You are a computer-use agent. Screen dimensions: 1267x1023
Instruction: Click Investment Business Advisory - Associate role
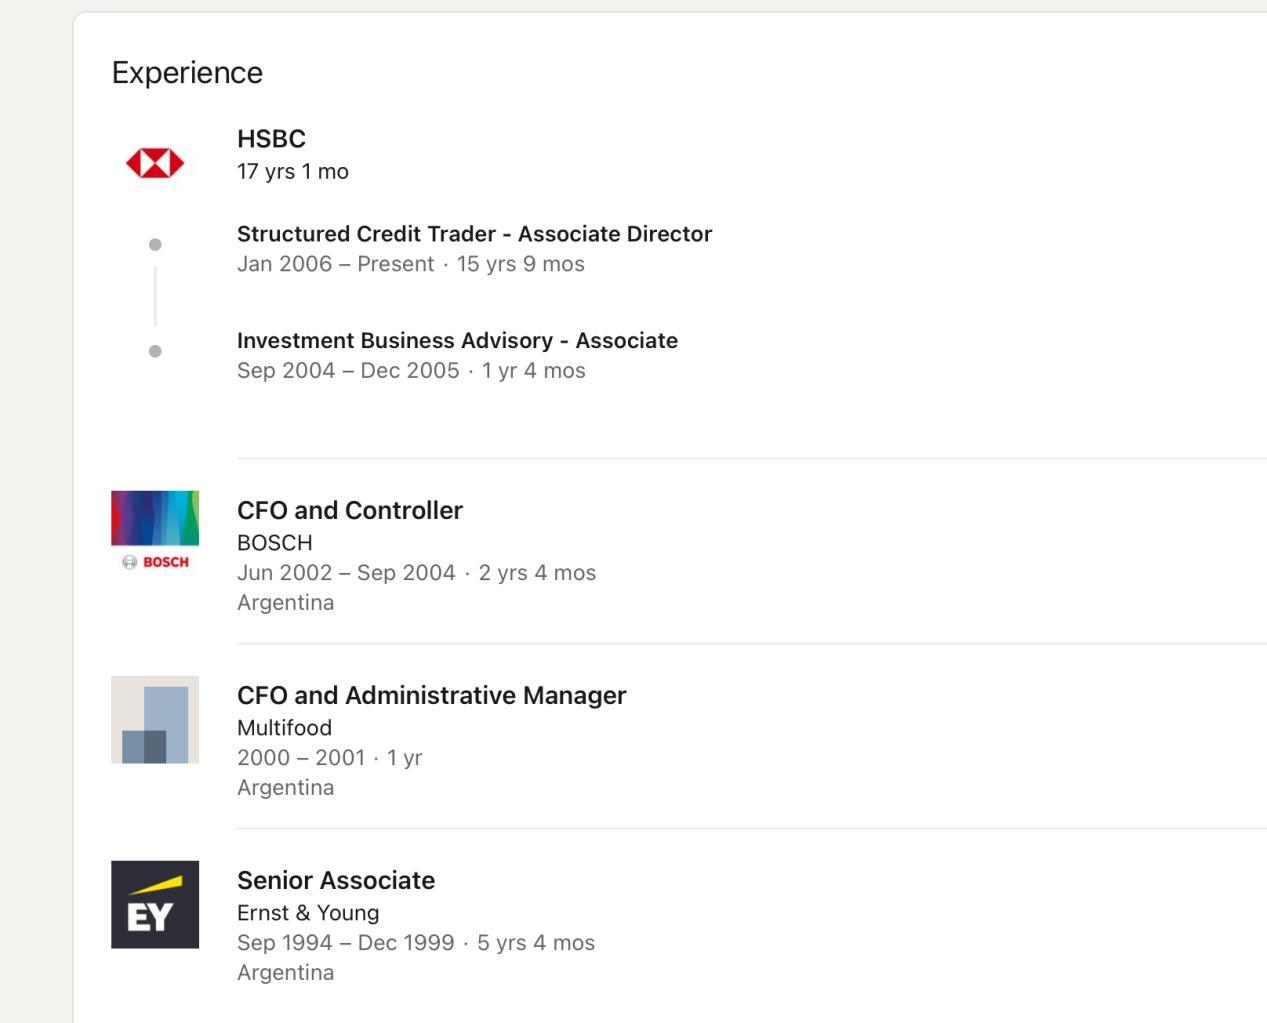pos(457,341)
